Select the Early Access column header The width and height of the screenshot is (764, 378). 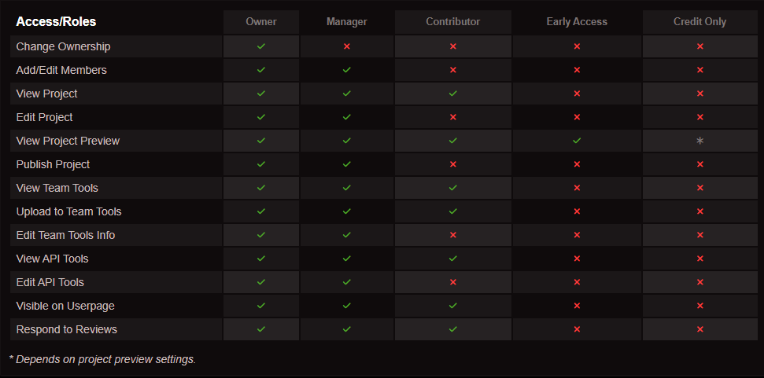577,22
